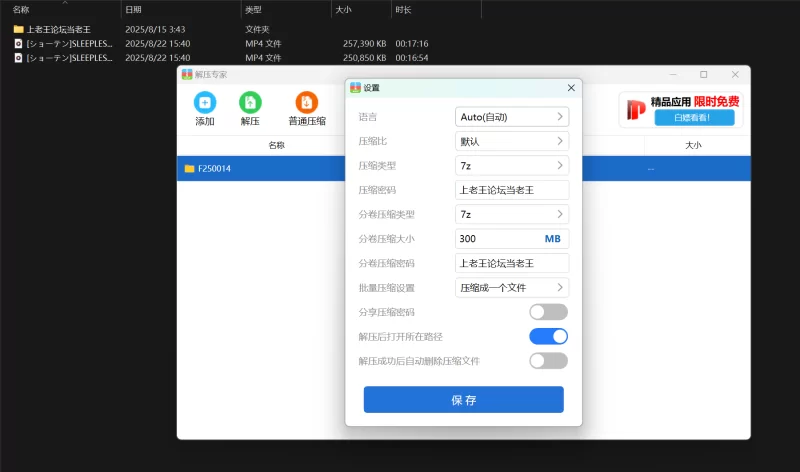
Task: Sort Explorer by 大小 column
Action: coord(343,10)
